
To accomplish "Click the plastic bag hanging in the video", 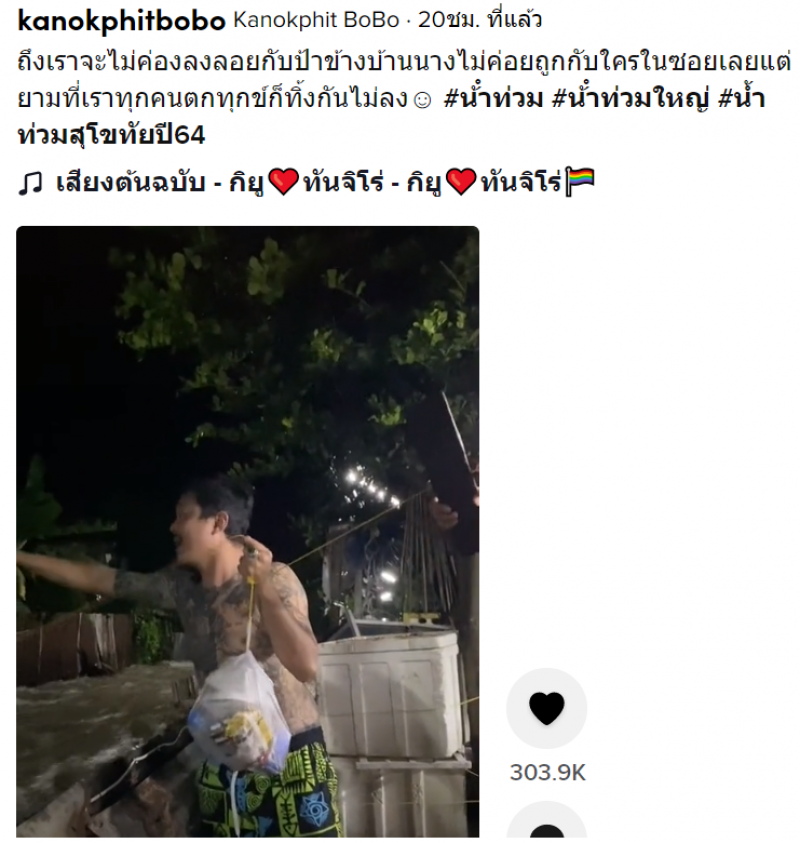I will tap(237, 713).
